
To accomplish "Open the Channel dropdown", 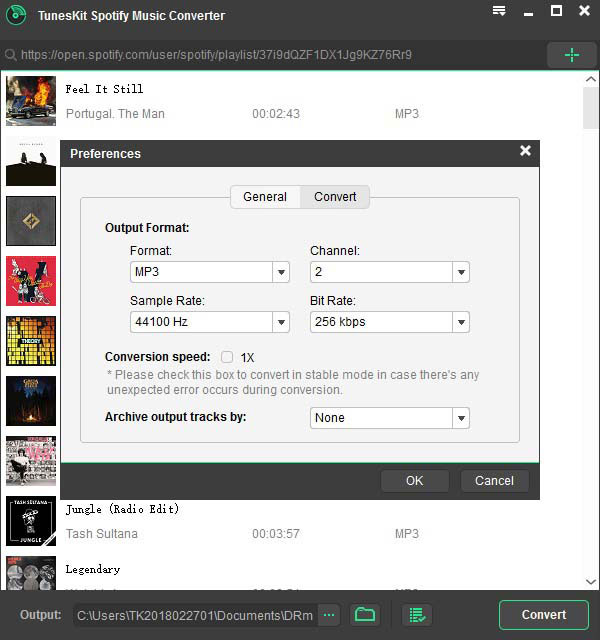I will click(460, 272).
